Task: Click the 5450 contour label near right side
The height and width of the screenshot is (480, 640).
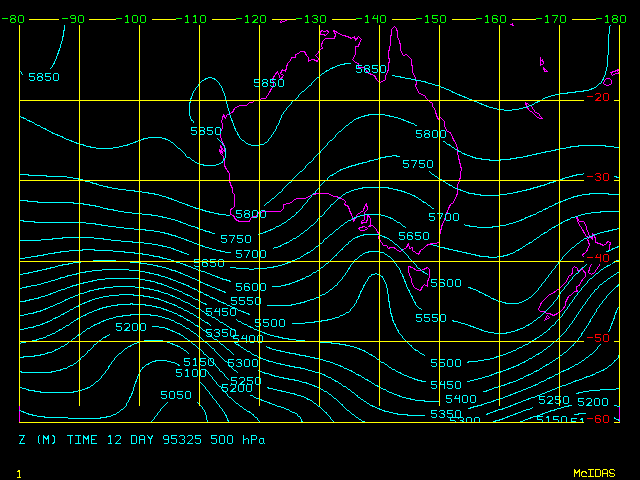Action: click(x=446, y=385)
